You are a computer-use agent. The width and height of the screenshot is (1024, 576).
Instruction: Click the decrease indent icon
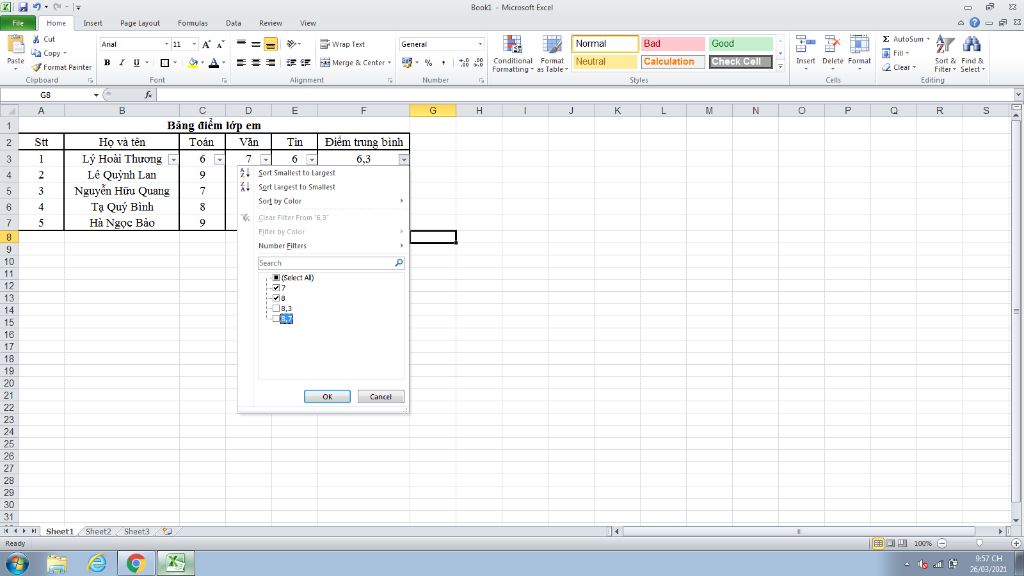291,63
